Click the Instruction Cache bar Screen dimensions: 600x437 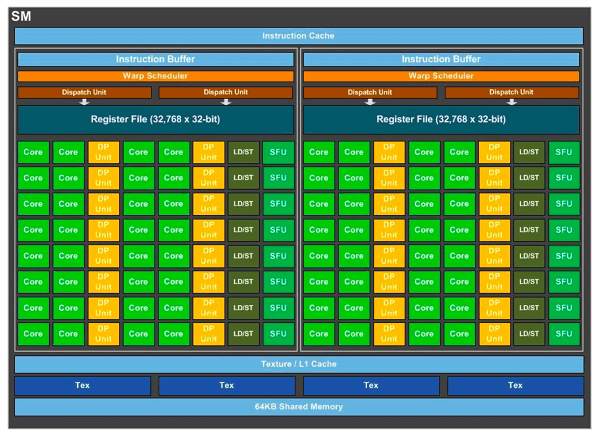tap(298, 36)
